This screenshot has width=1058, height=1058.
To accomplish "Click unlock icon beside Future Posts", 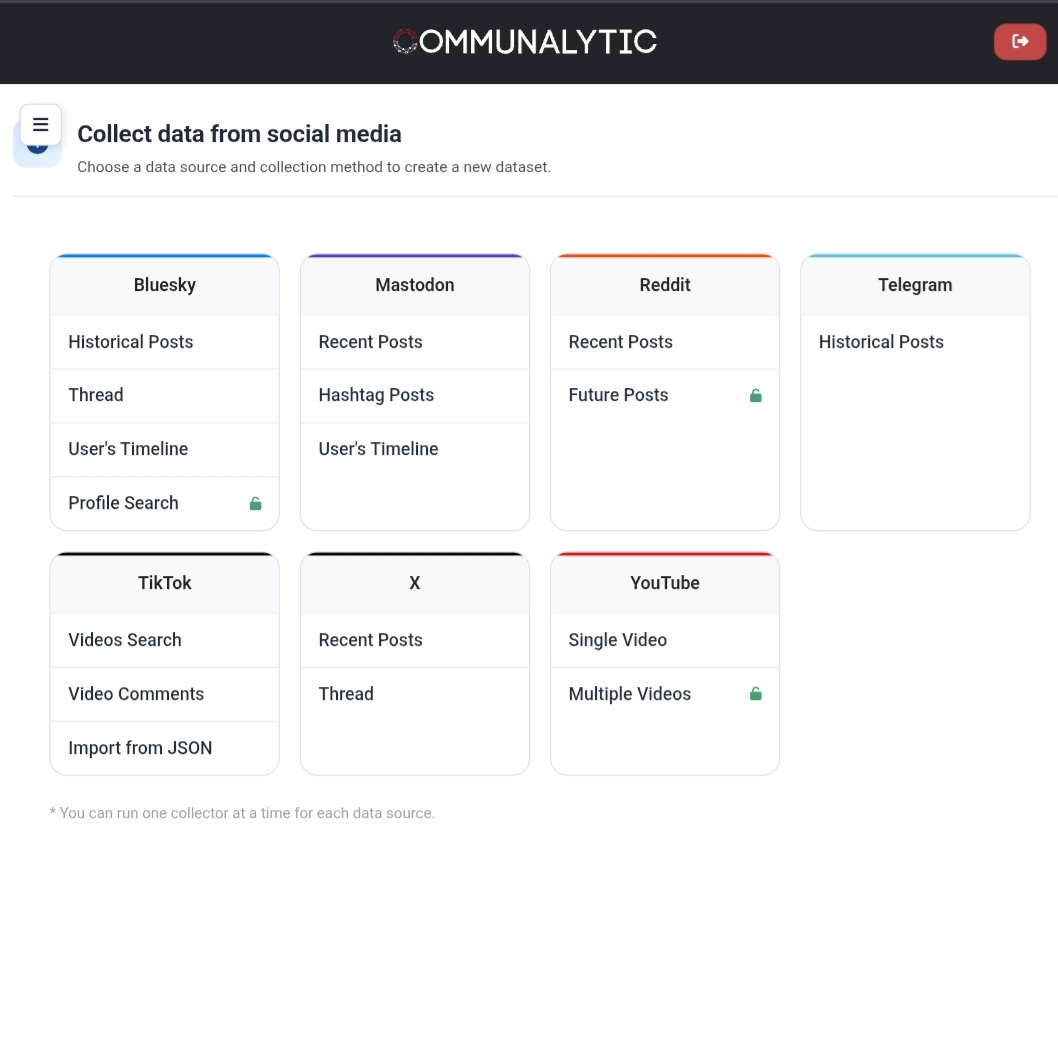I will point(755,396).
